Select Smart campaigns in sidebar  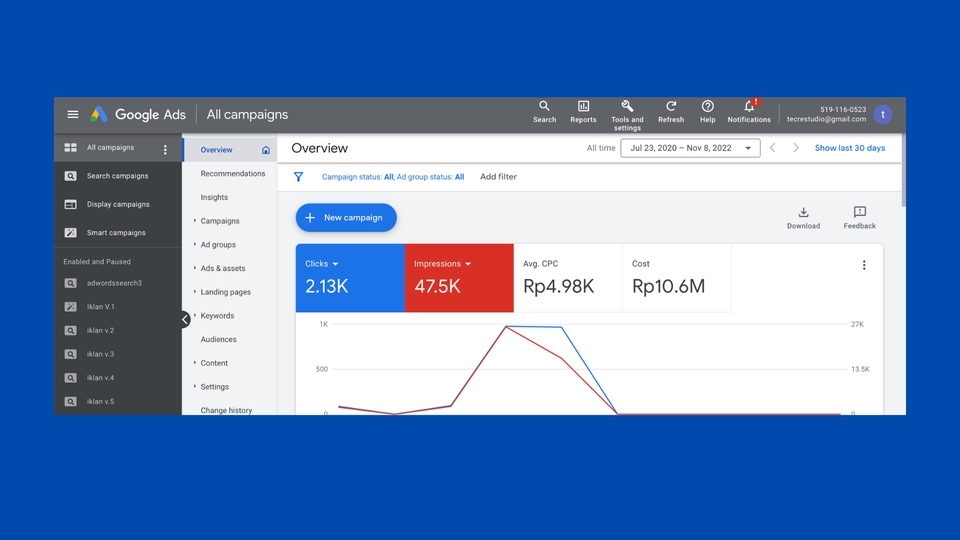(116, 233)
